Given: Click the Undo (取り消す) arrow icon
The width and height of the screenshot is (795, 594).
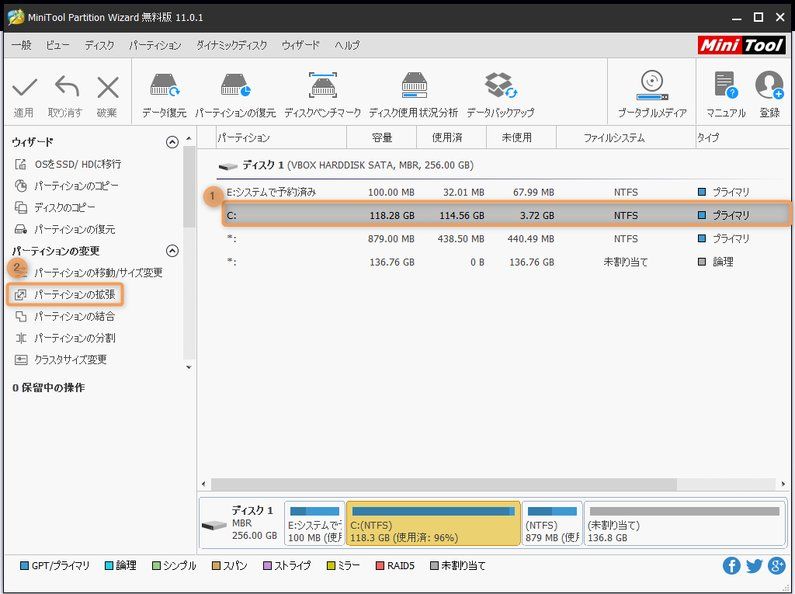Looking at the screenshot, I should click(66, 87).
